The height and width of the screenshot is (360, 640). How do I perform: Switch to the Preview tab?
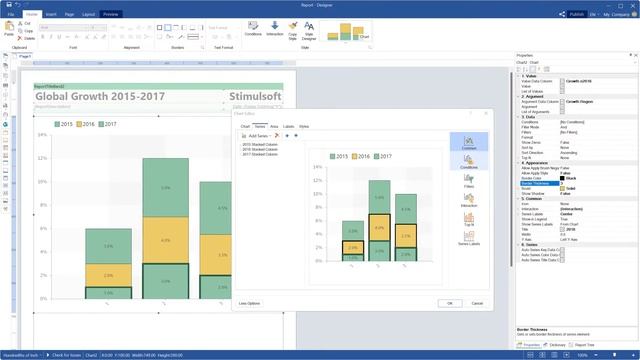[x=111, y=14]
